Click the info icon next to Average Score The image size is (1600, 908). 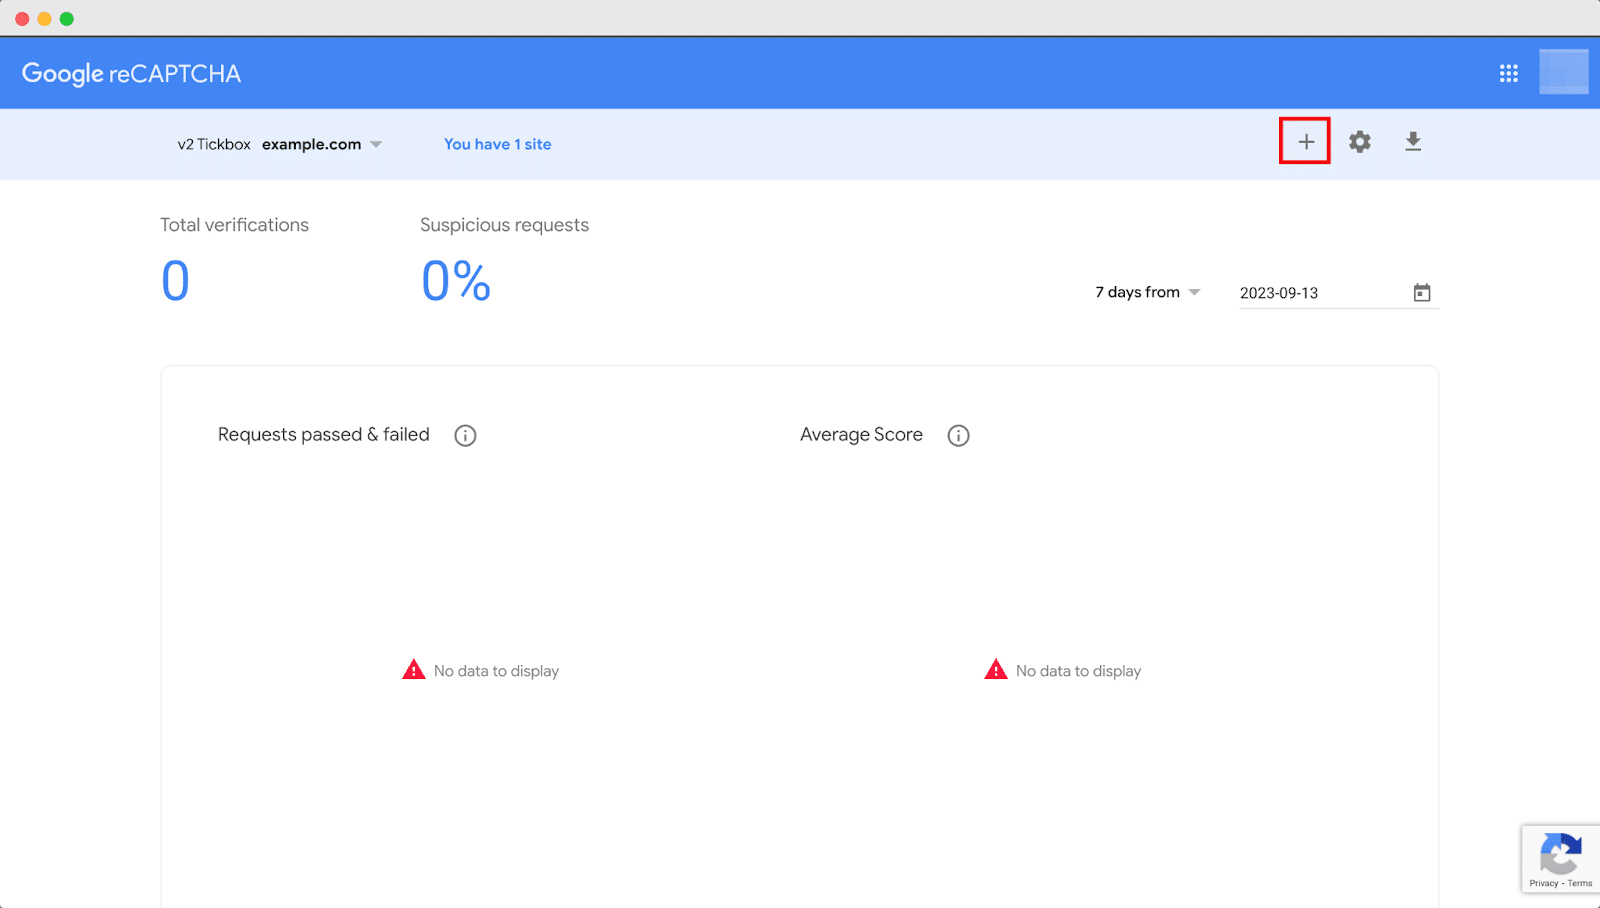(958, 435)
